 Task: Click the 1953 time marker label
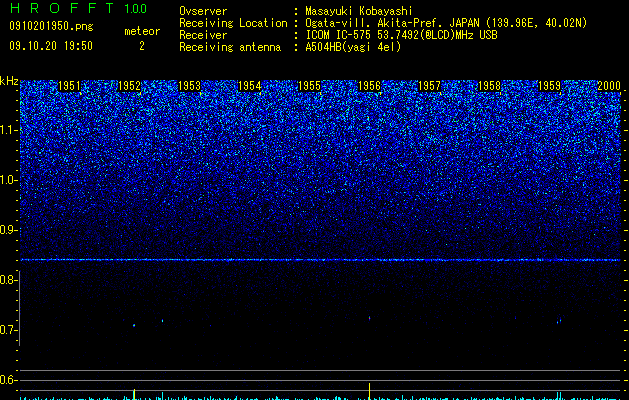(x=189, y=86)
